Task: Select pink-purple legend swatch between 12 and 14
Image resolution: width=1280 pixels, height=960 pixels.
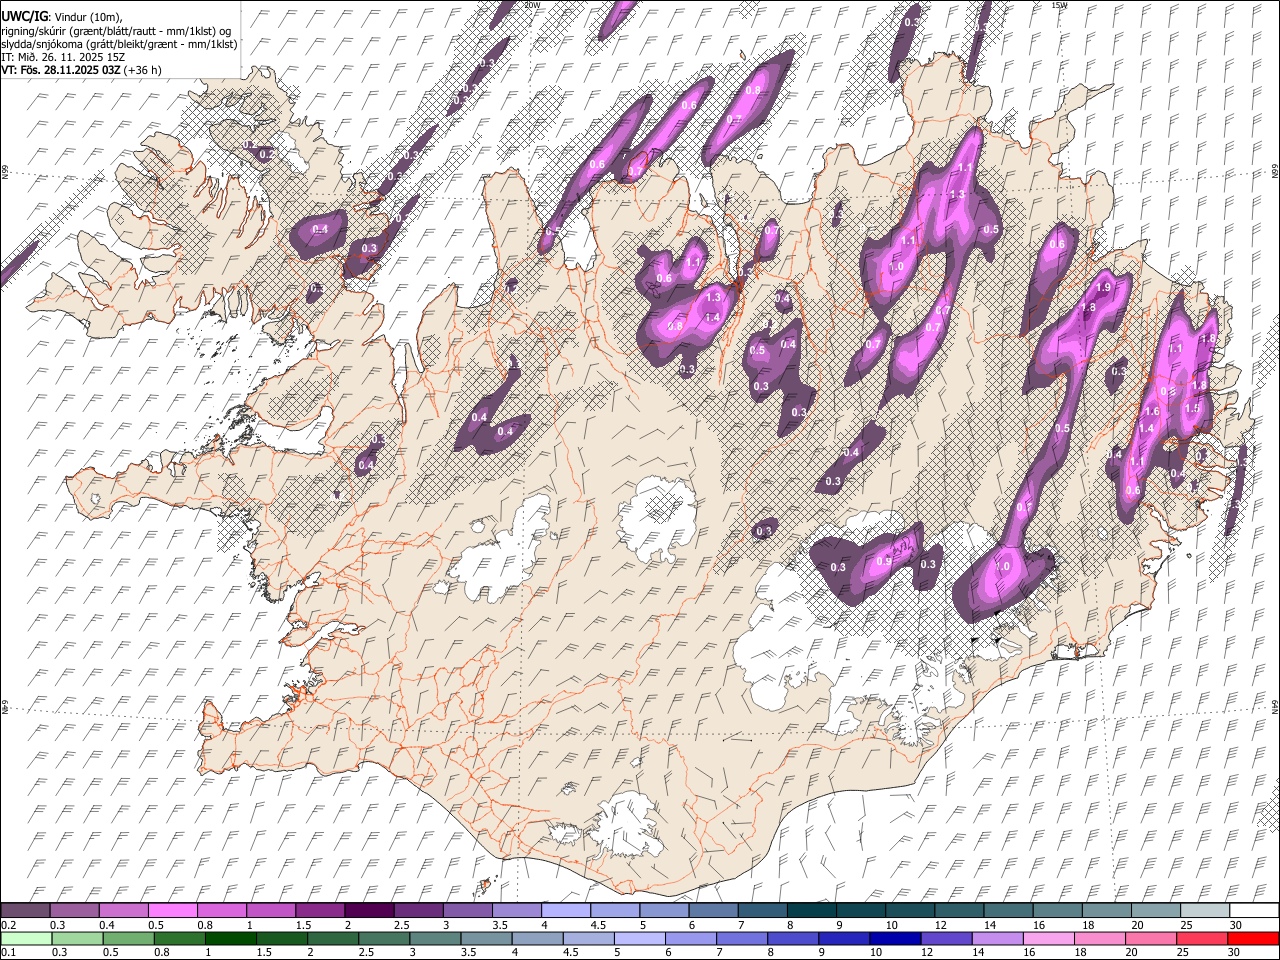Action: tap(958, 910)
